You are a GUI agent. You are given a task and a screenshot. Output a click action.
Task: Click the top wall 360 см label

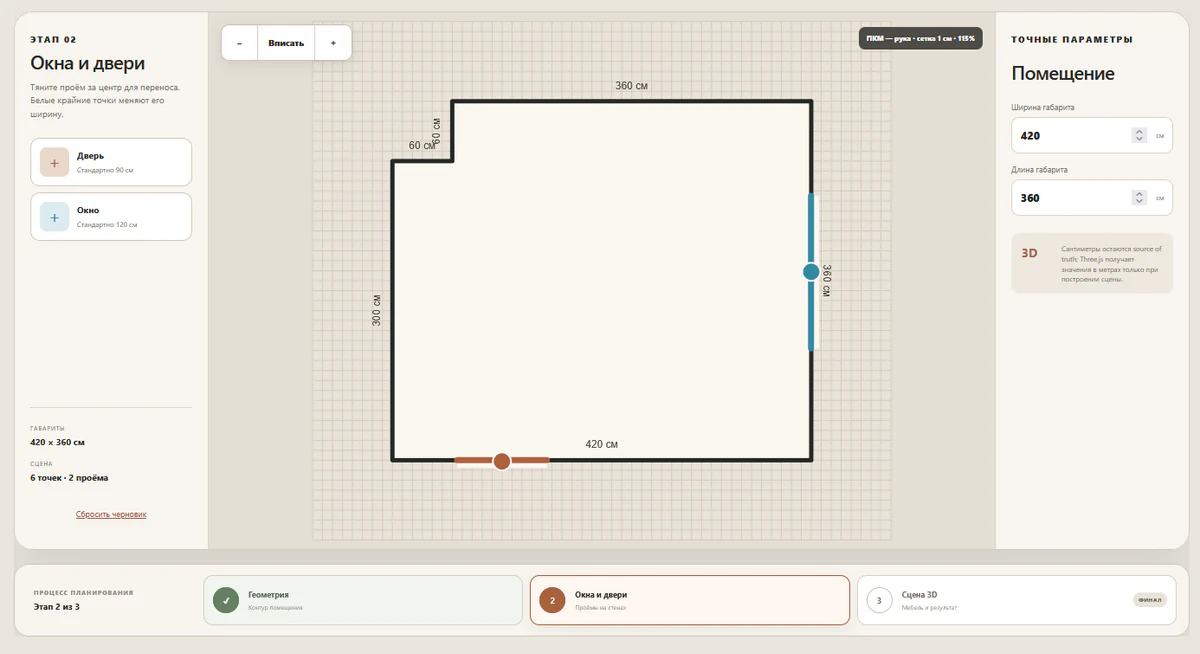click(x=631, y=86)
